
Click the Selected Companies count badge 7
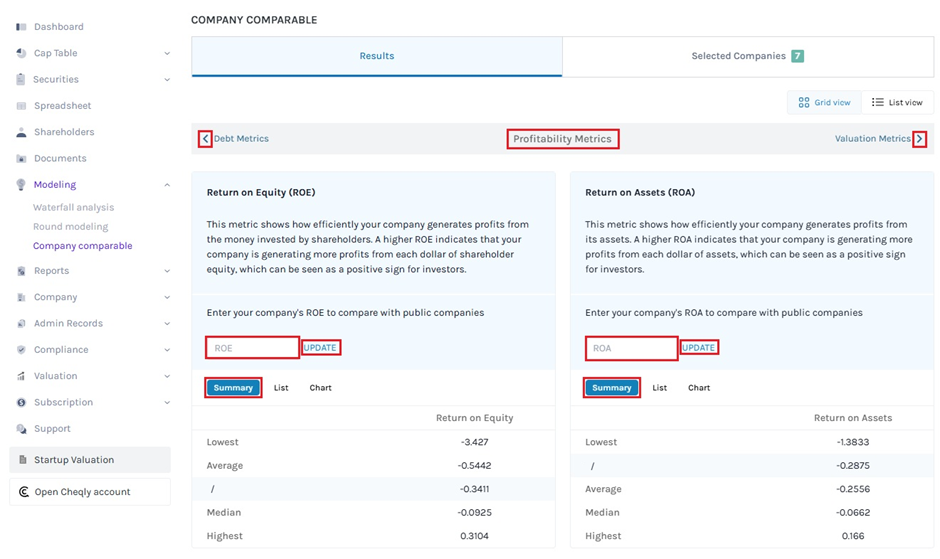coord(797,56)
